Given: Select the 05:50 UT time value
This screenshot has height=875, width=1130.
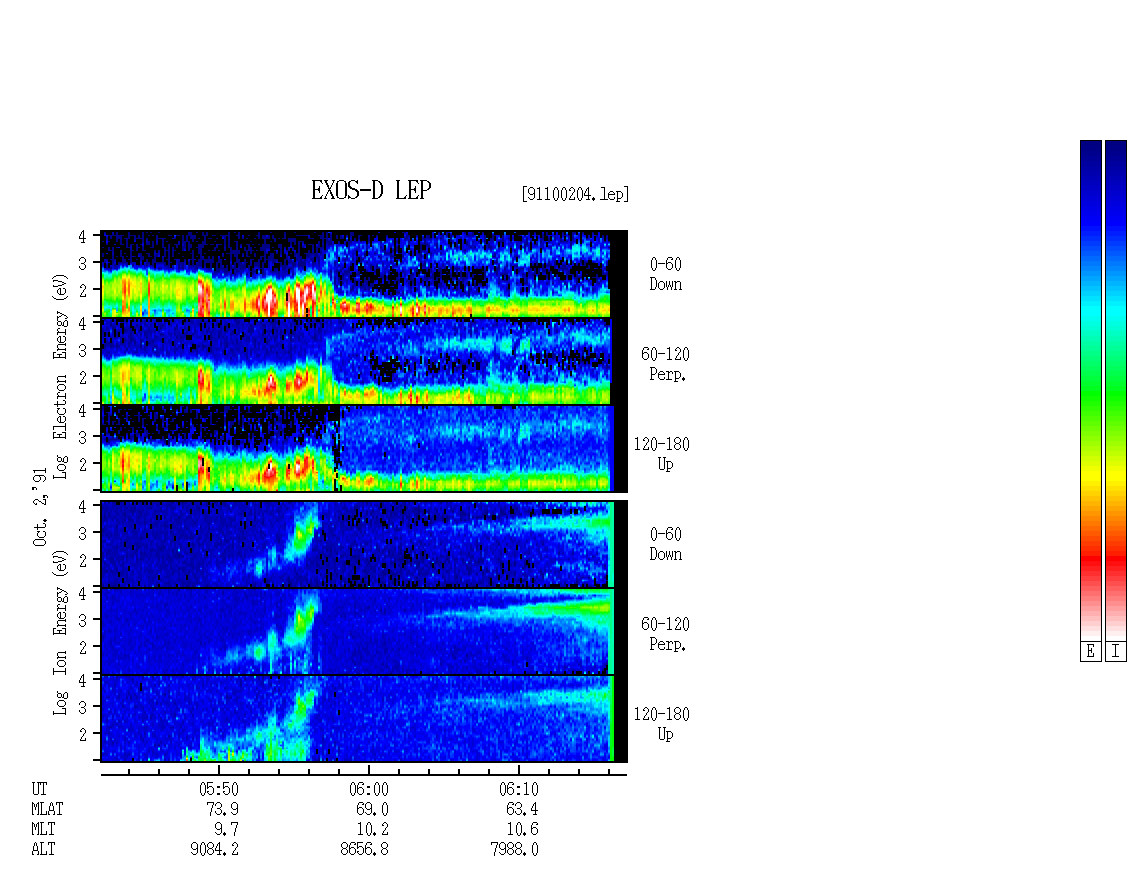Looking at the screenshot, I should coord(218,789).
